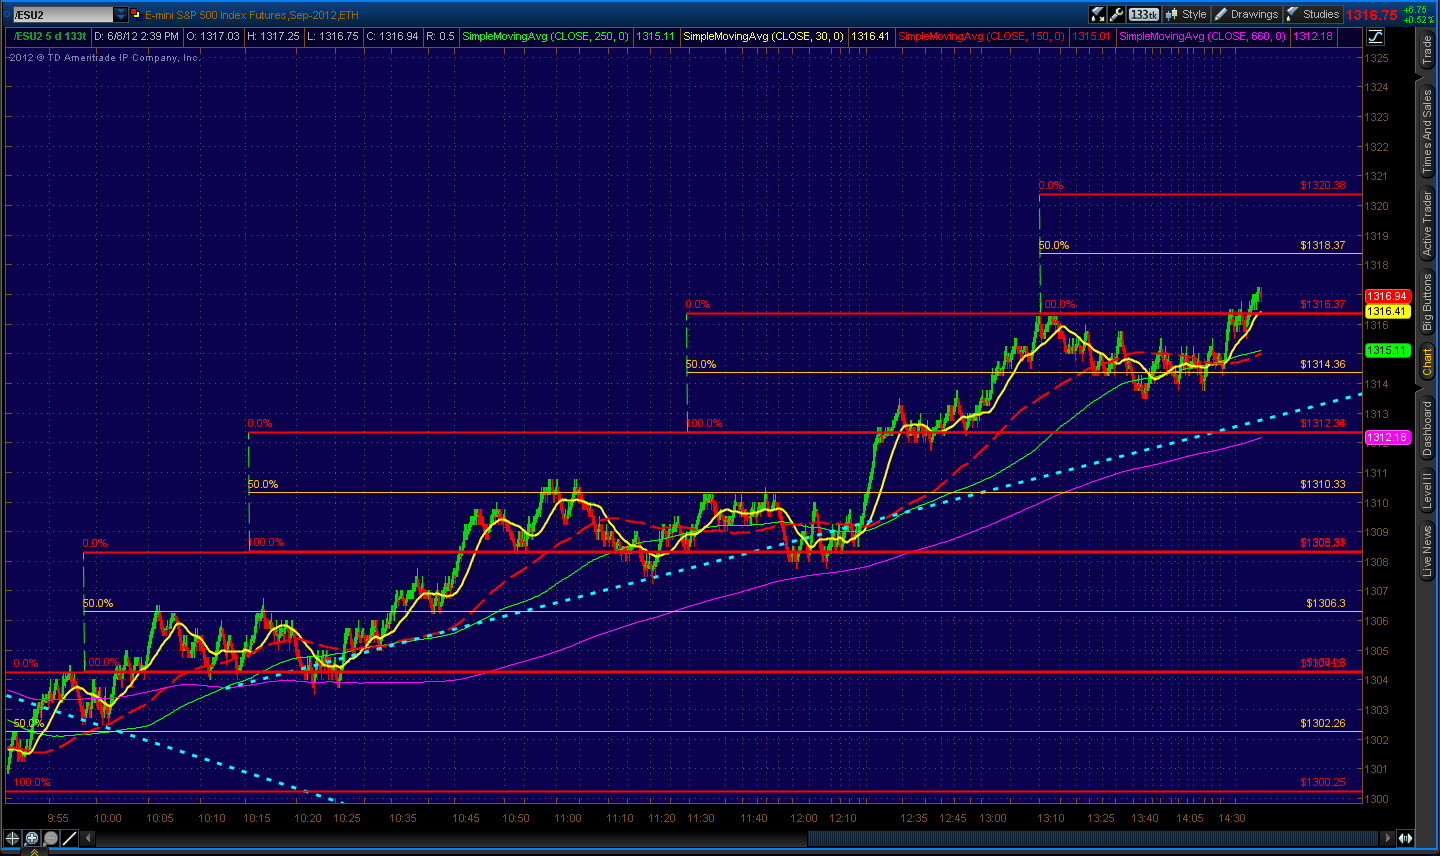Click the time-axis expand/compress icon at bottom right
Screen dimensions: 1440x856
tap(1405, 838)
